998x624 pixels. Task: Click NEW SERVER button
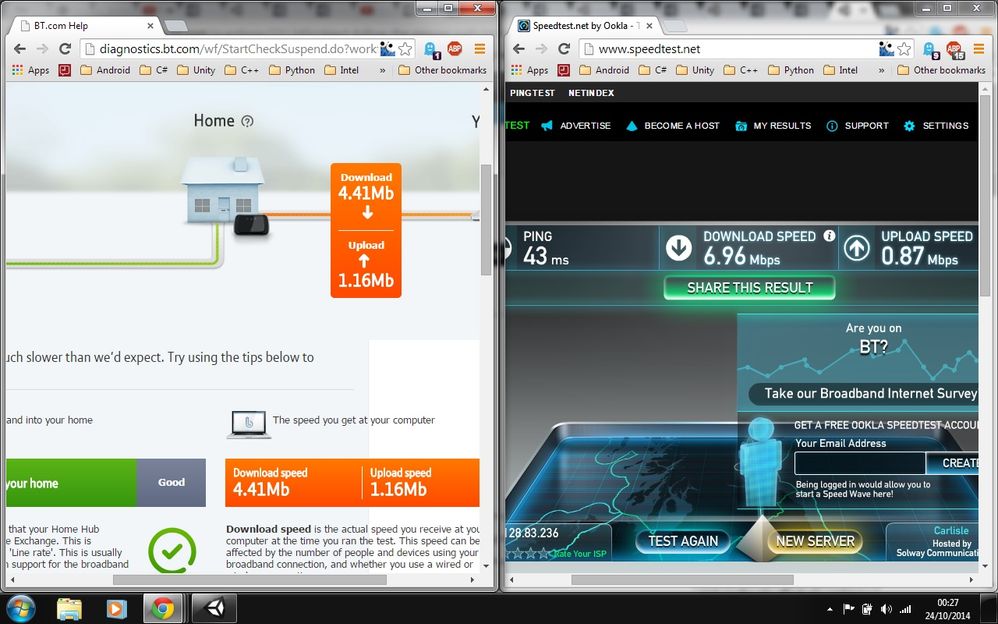tap(815, 541)
